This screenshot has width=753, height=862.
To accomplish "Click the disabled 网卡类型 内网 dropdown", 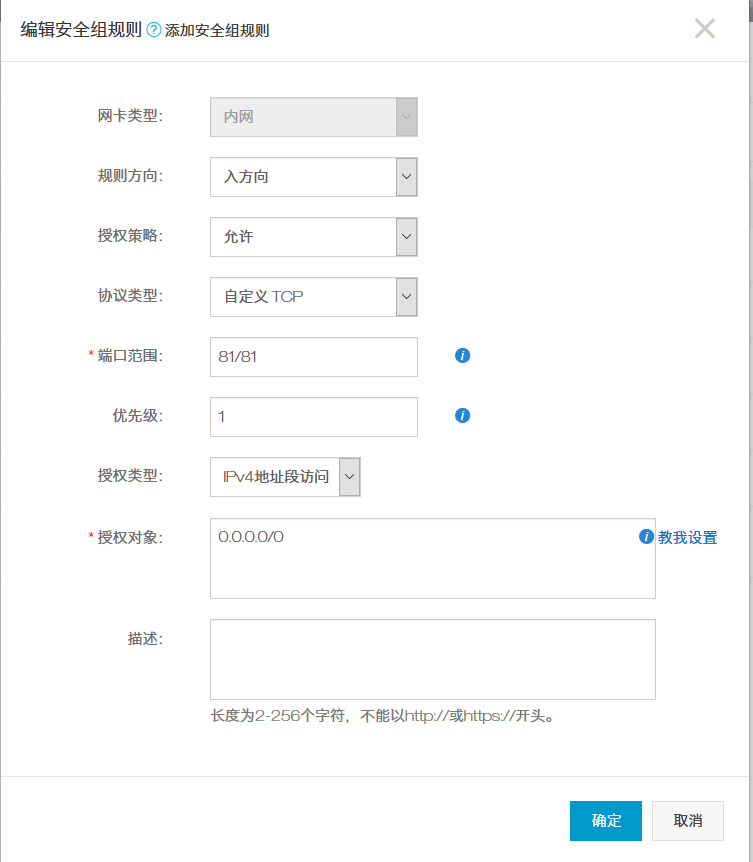I will (x=313, y=117).
